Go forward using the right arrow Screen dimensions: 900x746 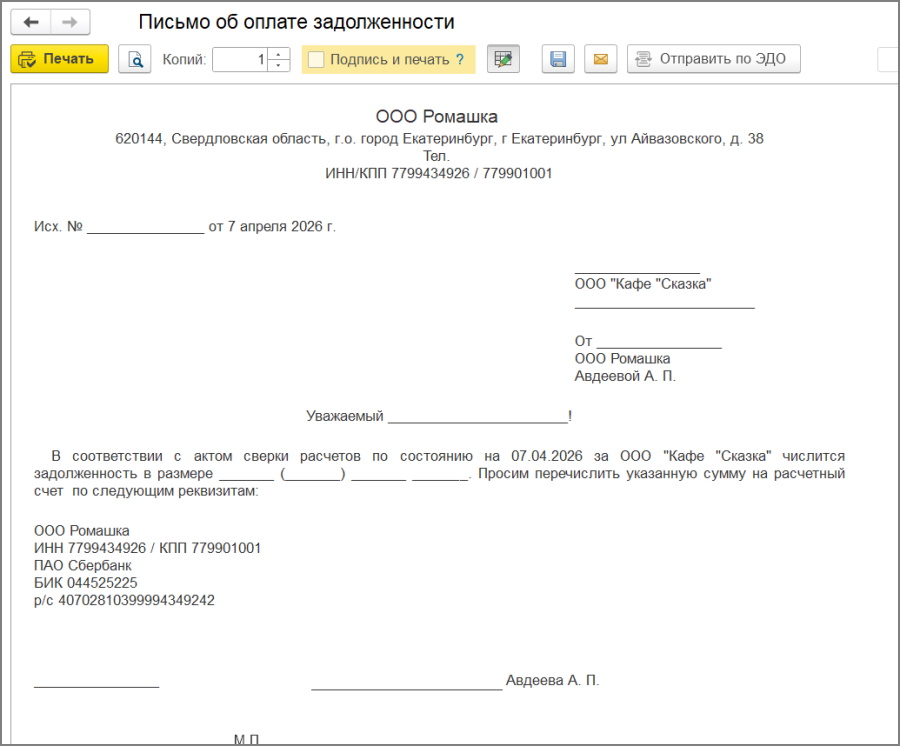[70, 22]
